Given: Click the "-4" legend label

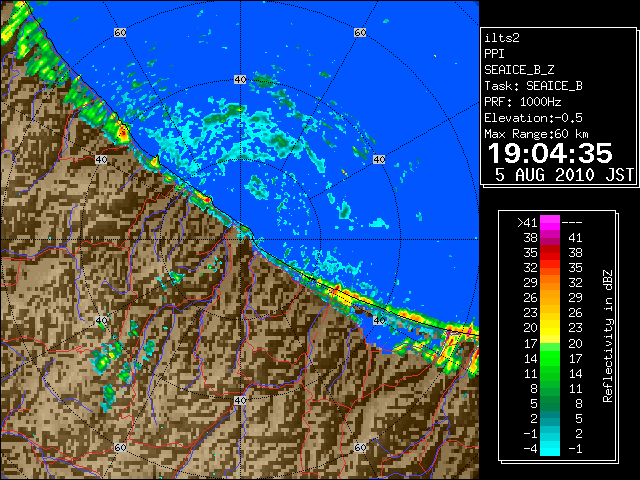Looking at the screenshot, I should click(530, 449).
